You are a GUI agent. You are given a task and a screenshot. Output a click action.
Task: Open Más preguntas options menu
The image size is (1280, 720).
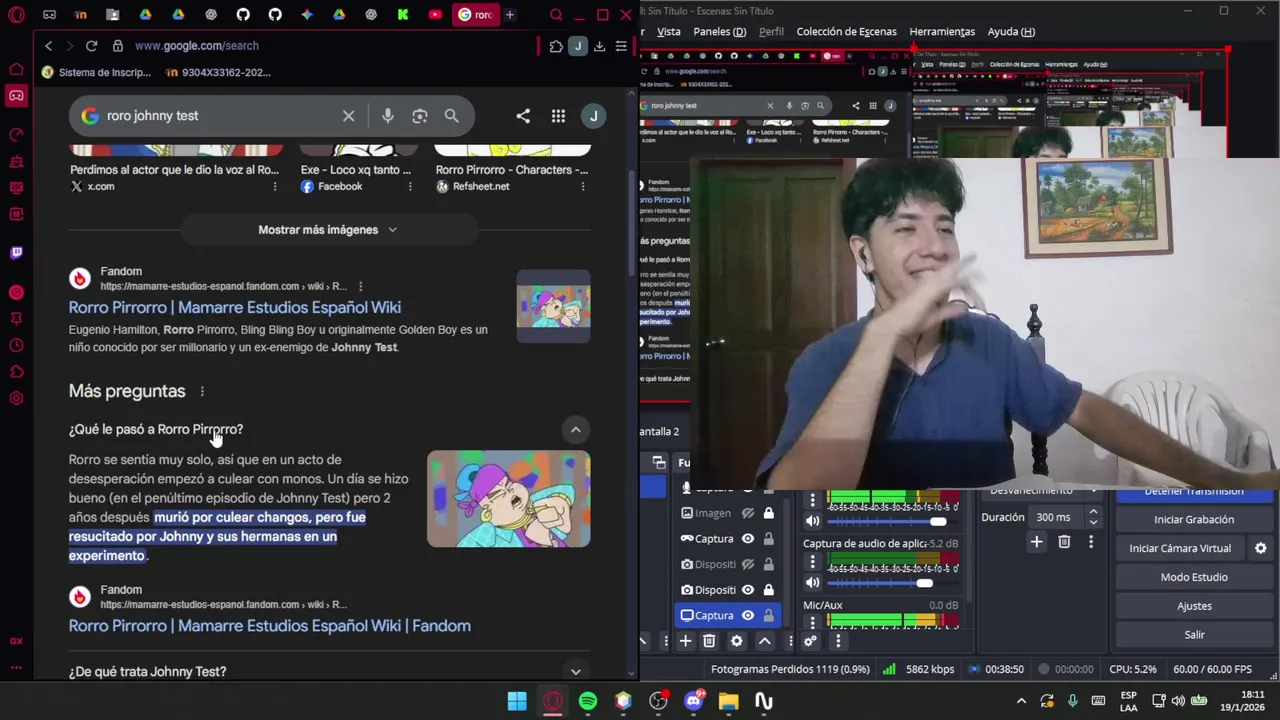202,392
